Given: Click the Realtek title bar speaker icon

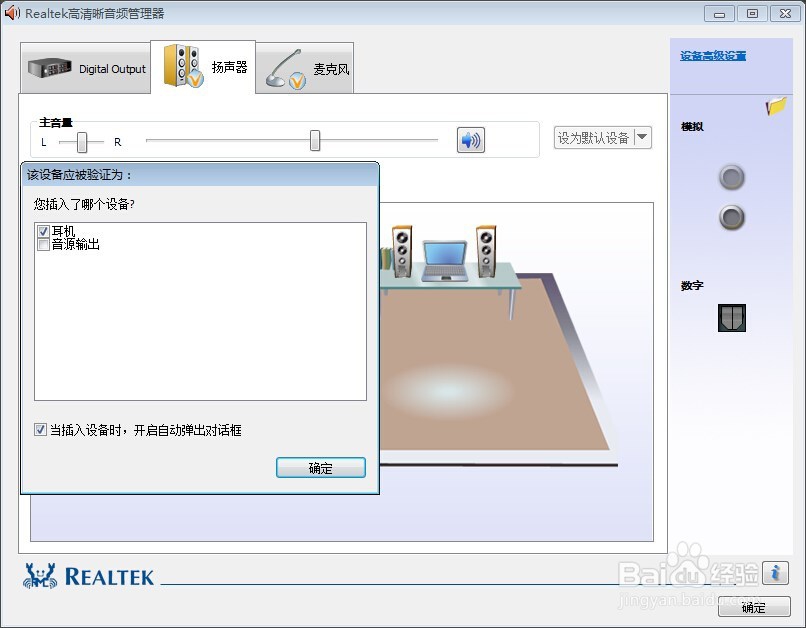Looking at the screenshot, I should pos(12,13).
